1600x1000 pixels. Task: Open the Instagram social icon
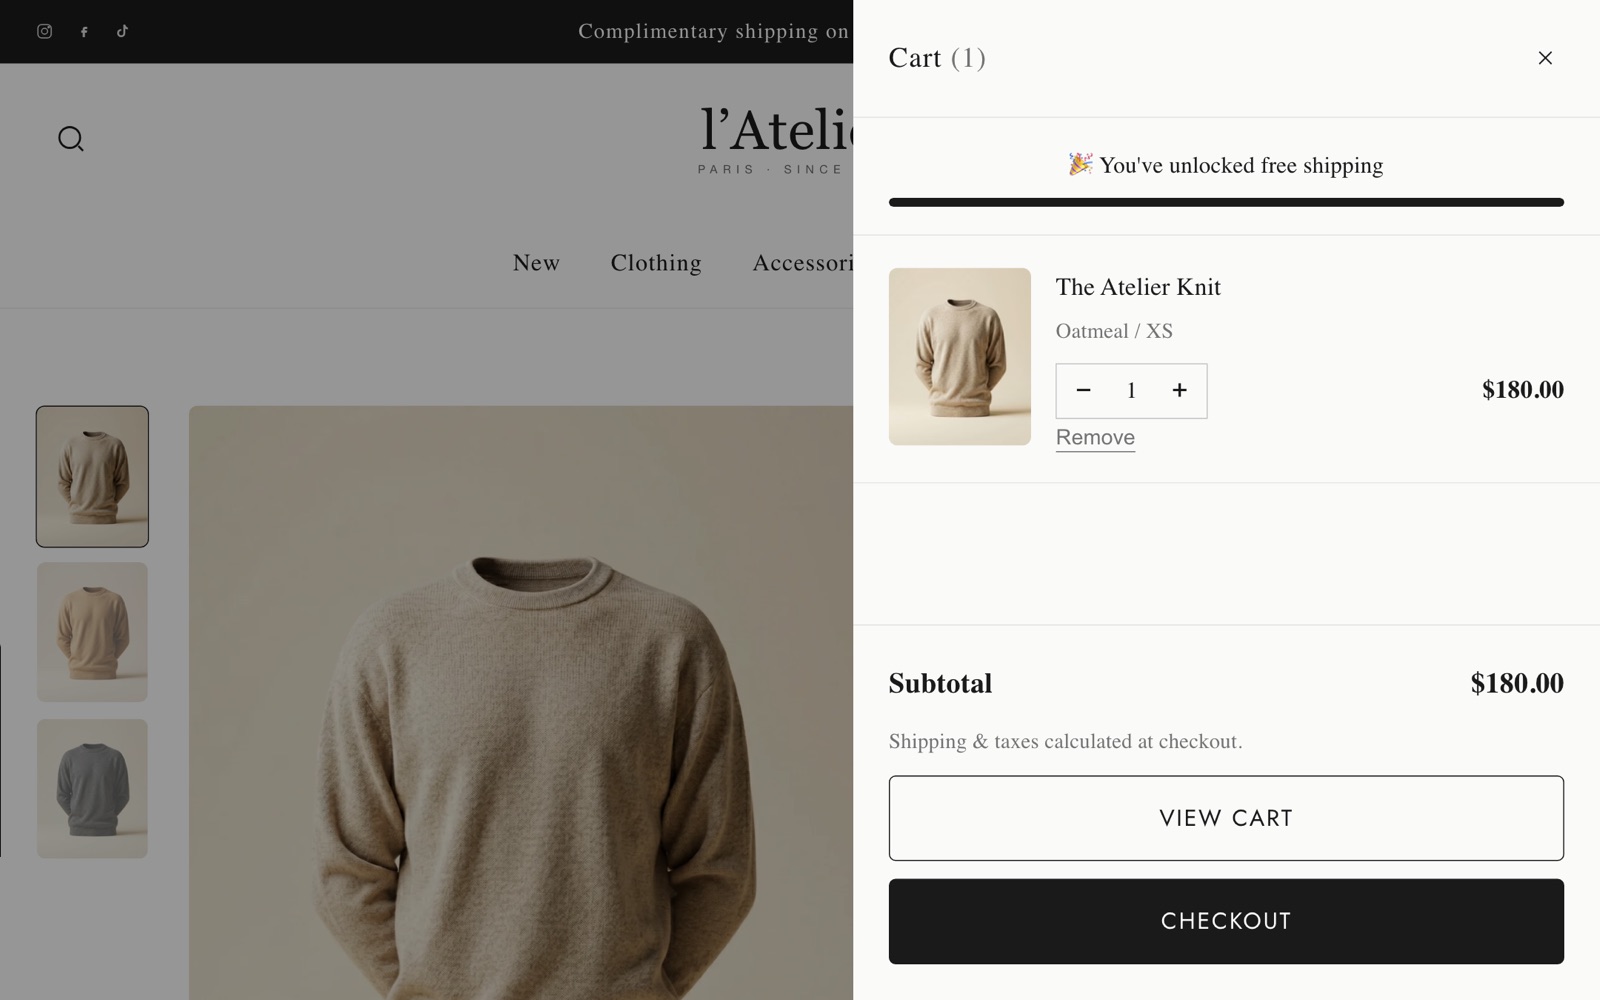(x=44, y=31)
